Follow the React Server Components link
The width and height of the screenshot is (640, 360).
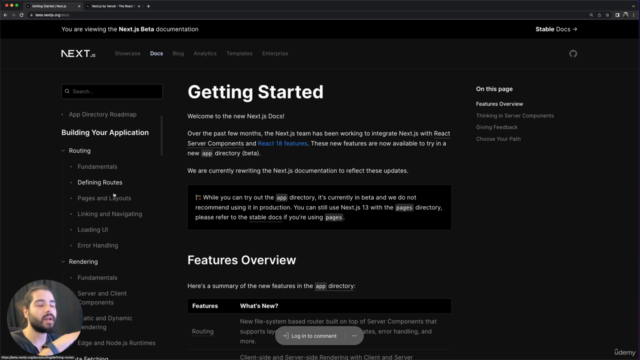tap(318, 138)
